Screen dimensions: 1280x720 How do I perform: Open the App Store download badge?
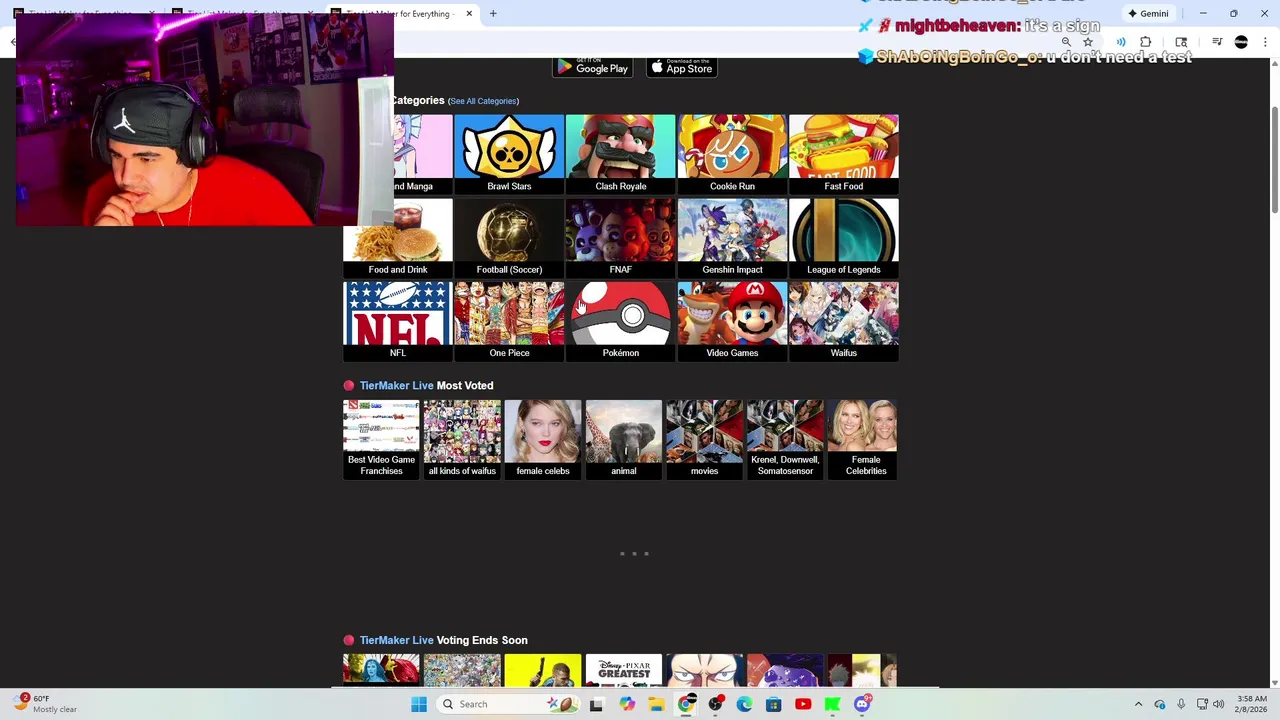[682, 67]
